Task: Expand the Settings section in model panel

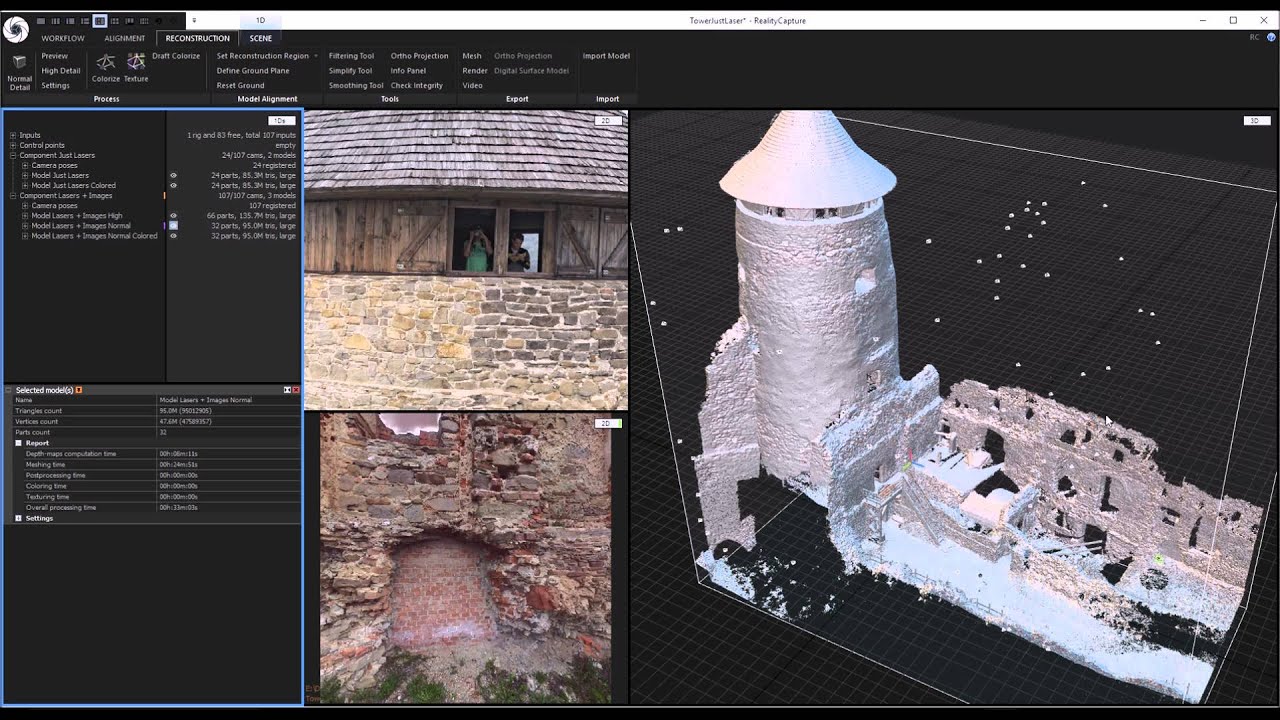Action: tap(18, 518)
